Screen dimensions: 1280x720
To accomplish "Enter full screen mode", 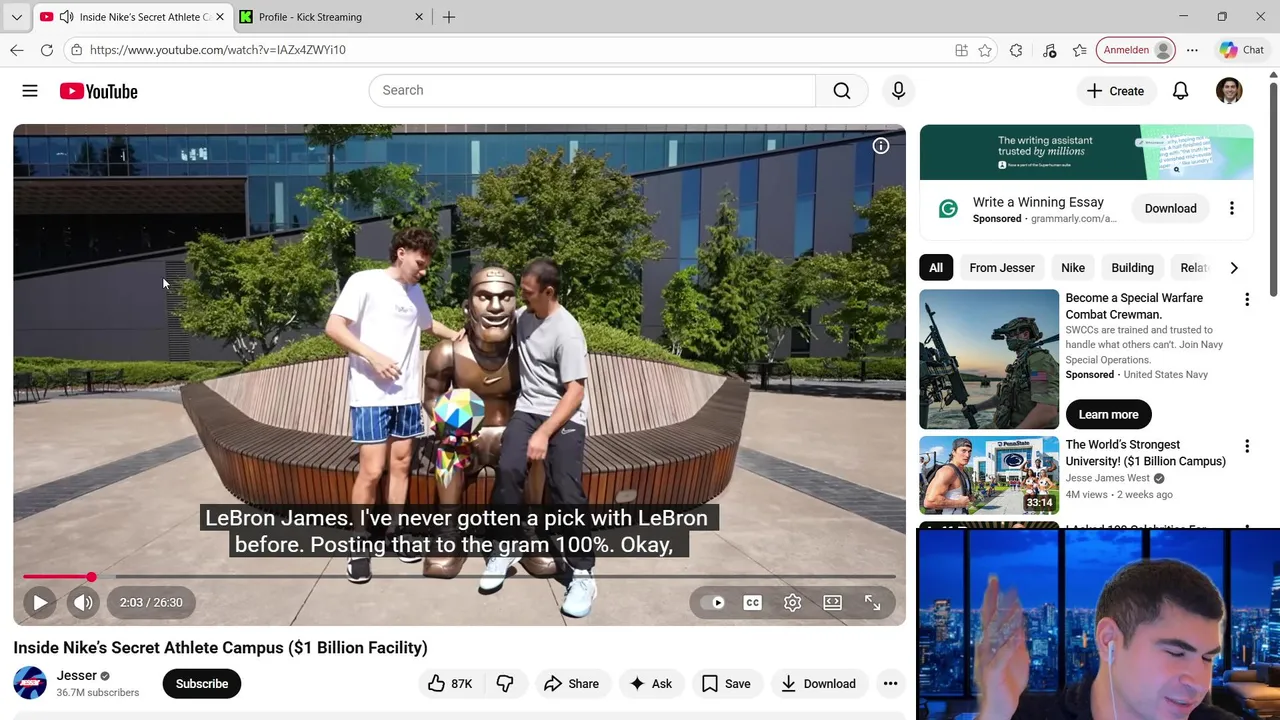I will pos(872,602).
